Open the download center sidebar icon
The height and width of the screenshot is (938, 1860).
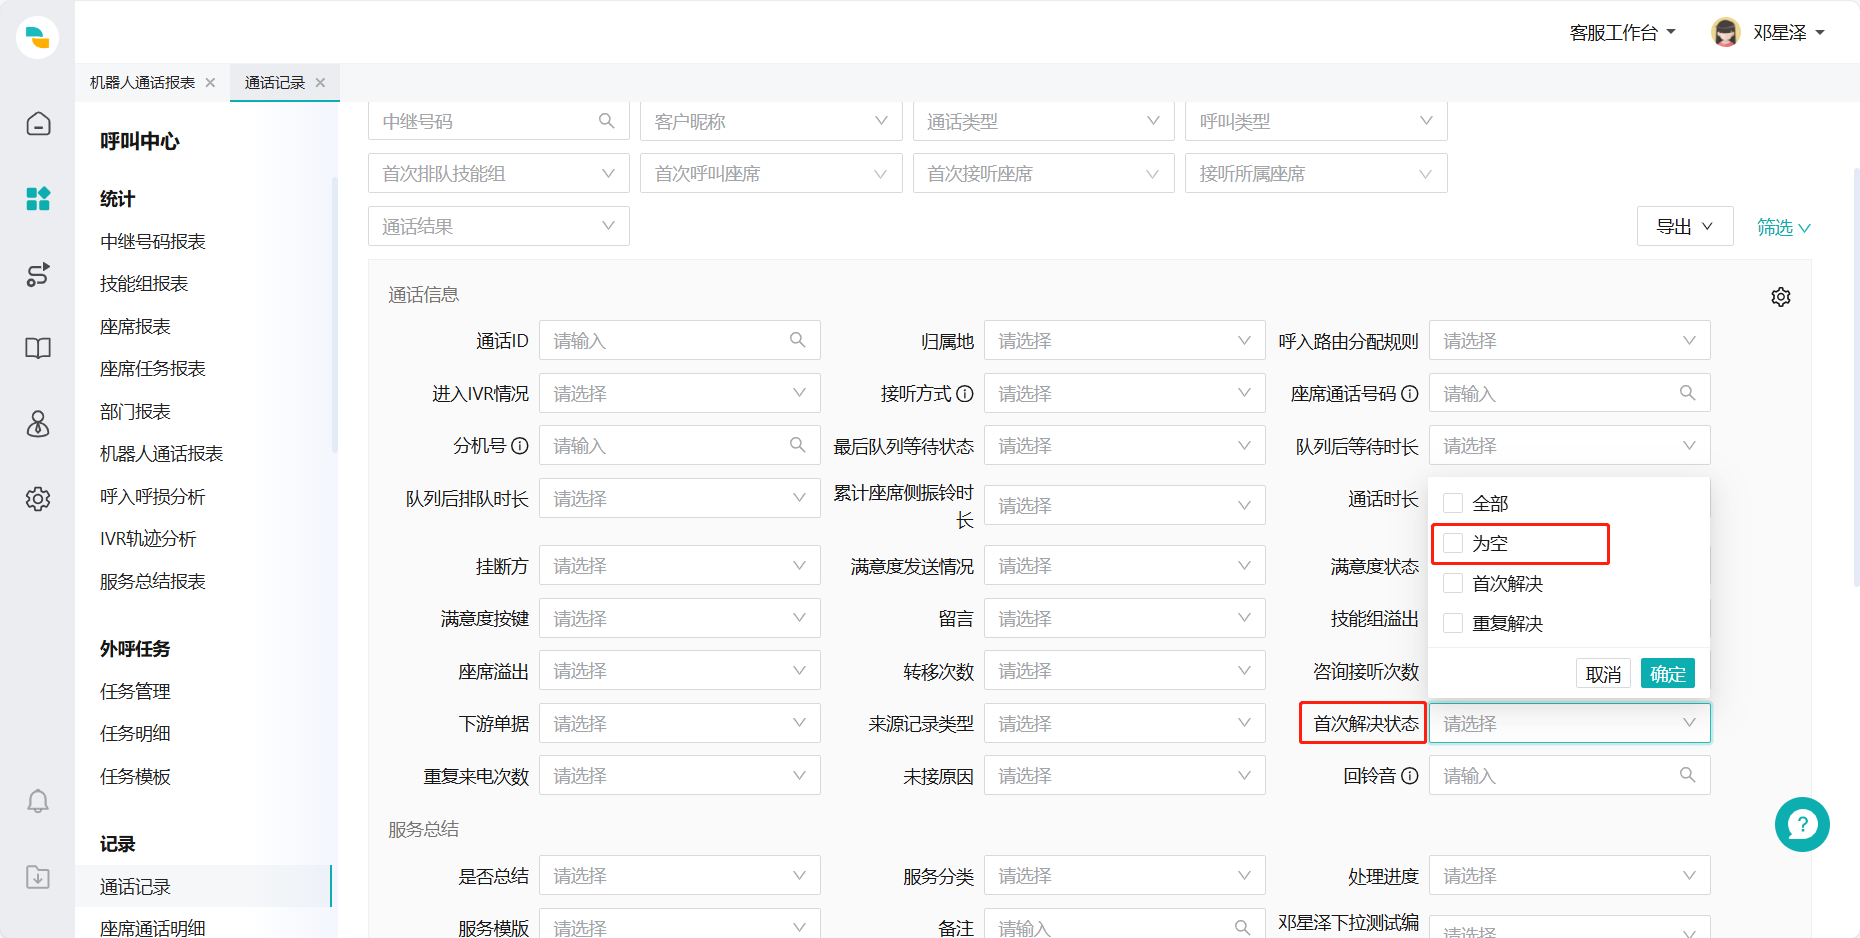click(x=38, y=877)
